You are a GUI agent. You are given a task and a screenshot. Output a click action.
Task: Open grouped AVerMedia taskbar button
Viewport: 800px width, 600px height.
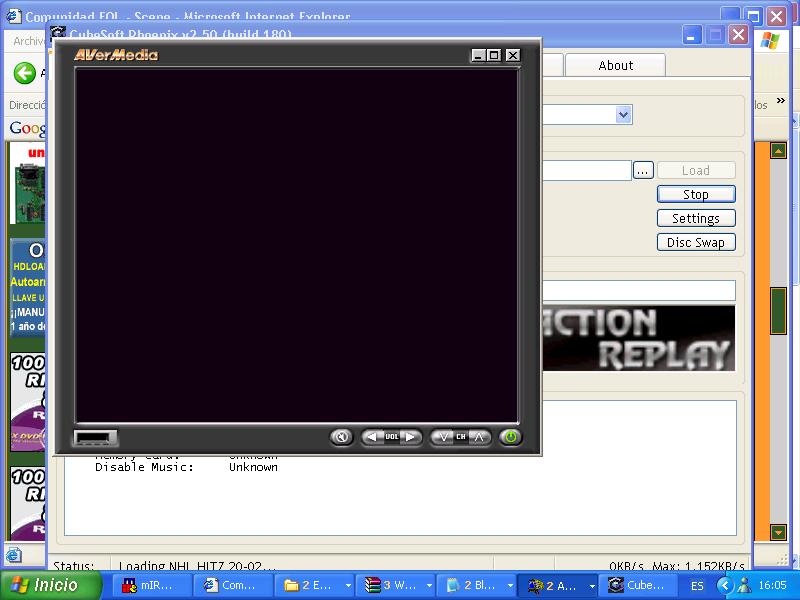point(557,585)
